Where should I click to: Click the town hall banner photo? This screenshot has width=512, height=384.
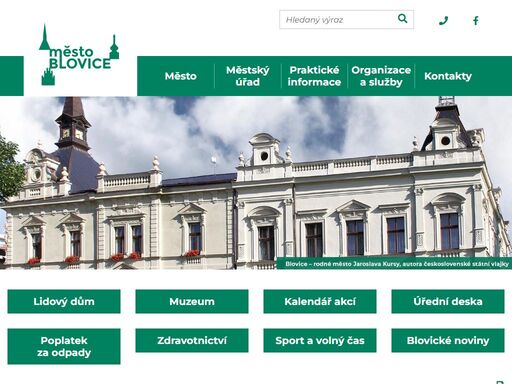click(x=256, y=183)
